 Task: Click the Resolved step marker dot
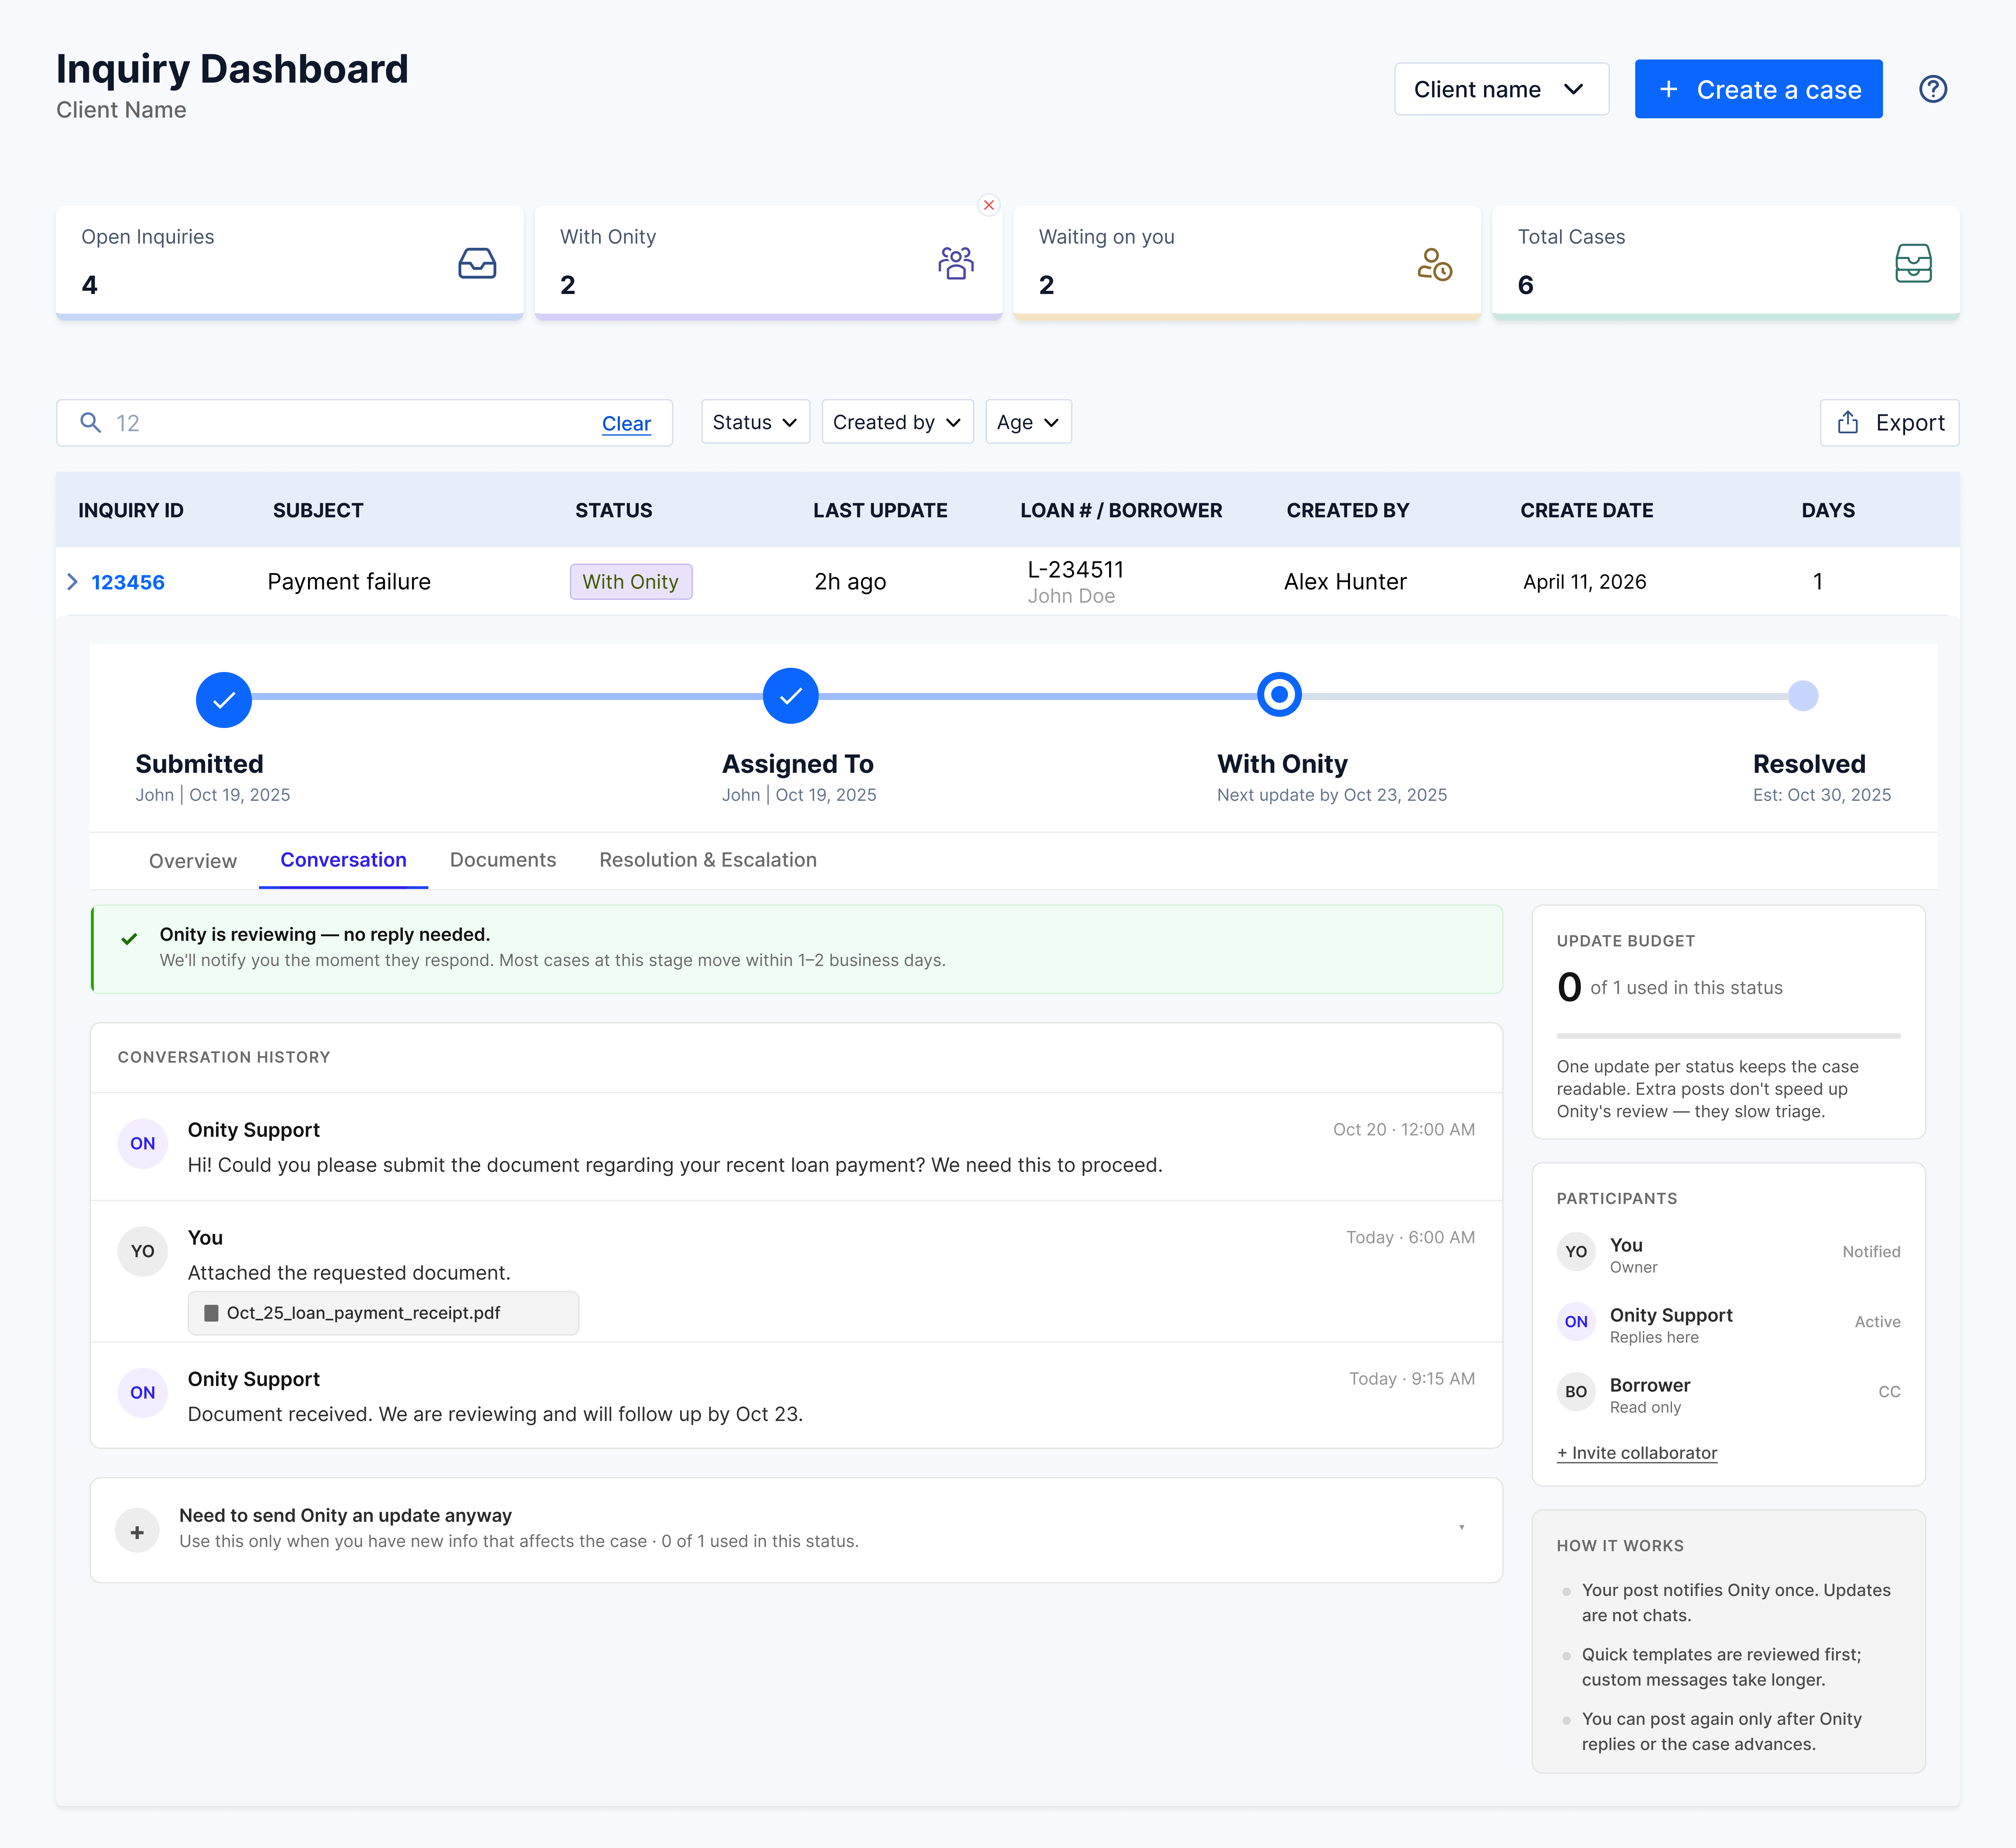(1802, 696)
